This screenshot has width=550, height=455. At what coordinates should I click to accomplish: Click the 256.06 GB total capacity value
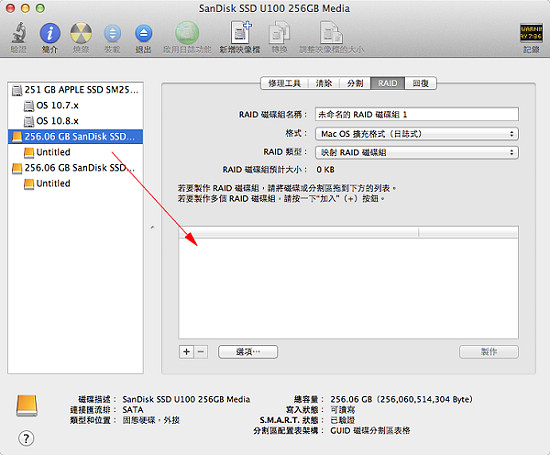(x=401, y=399)
